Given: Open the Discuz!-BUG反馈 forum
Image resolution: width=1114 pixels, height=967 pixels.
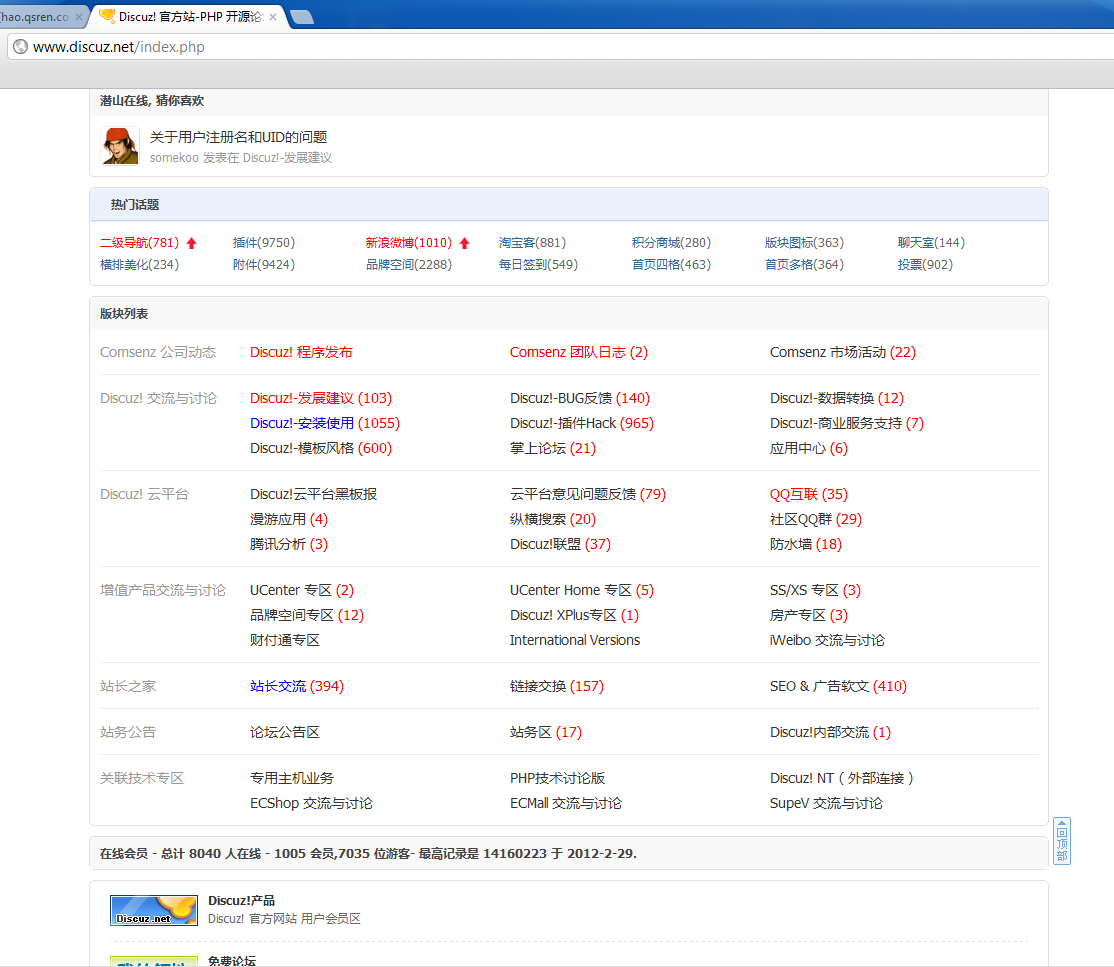Looking at the screenshot, I should coord(561,399).
